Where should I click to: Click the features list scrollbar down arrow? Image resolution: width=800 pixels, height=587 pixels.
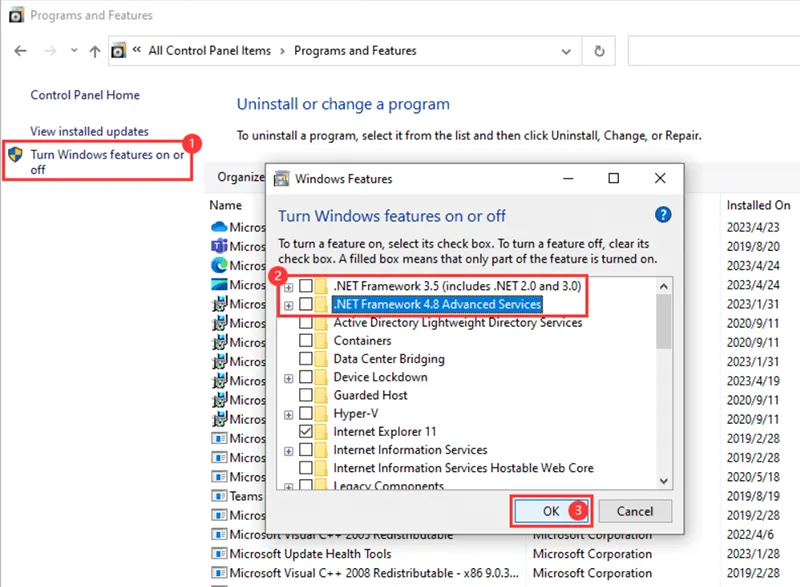[x=664, y=482]
